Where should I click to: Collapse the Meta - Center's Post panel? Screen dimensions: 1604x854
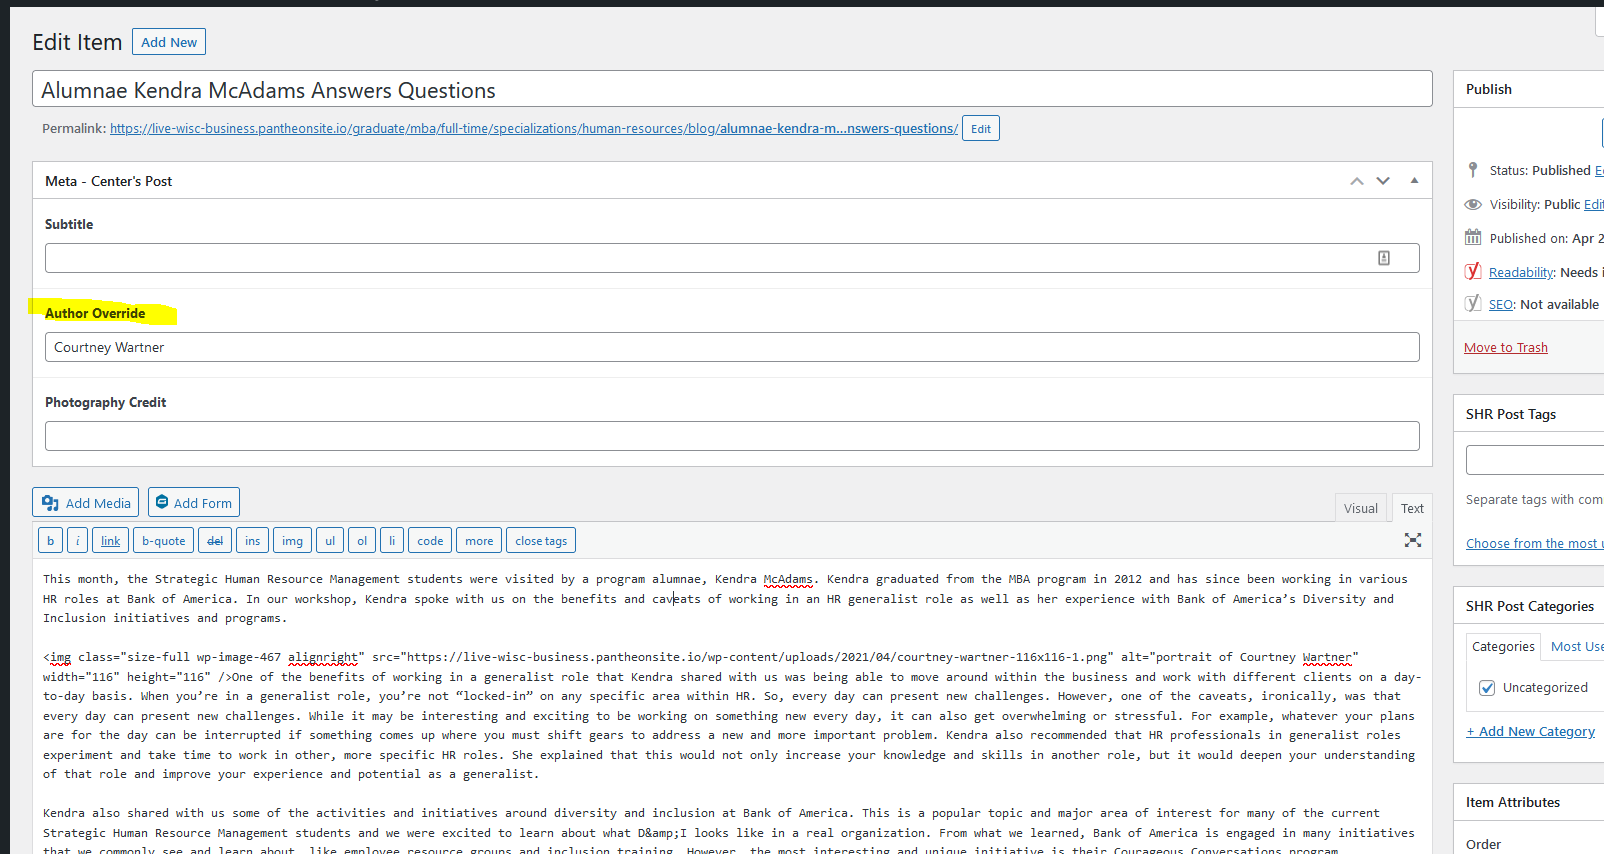pyautogui.click(x=1414, y=181)
